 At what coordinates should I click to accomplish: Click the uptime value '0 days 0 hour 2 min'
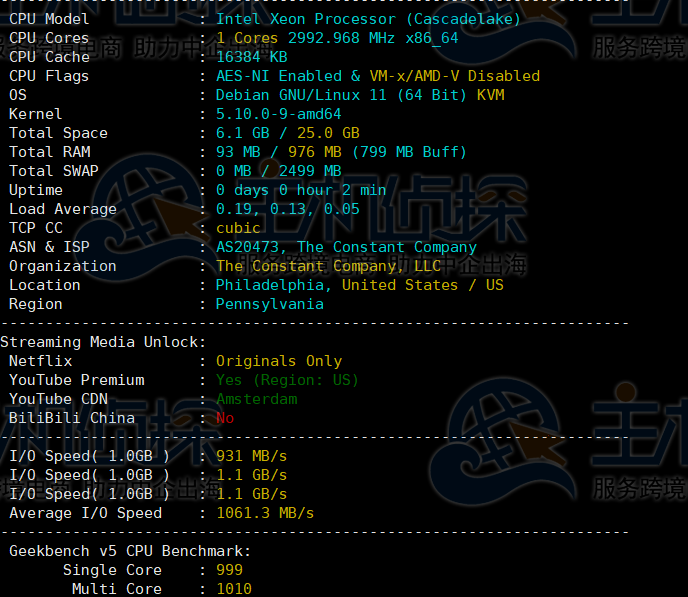301,190
